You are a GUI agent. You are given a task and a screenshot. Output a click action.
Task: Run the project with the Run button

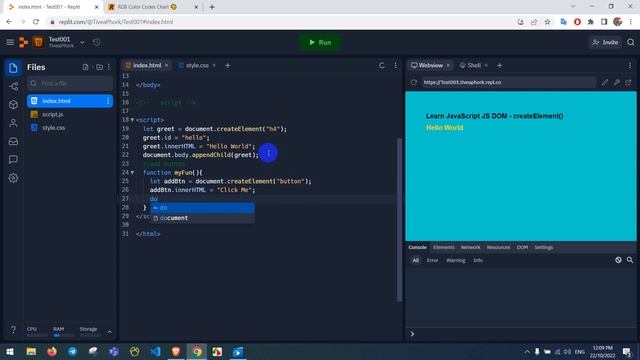coord(320,42)
